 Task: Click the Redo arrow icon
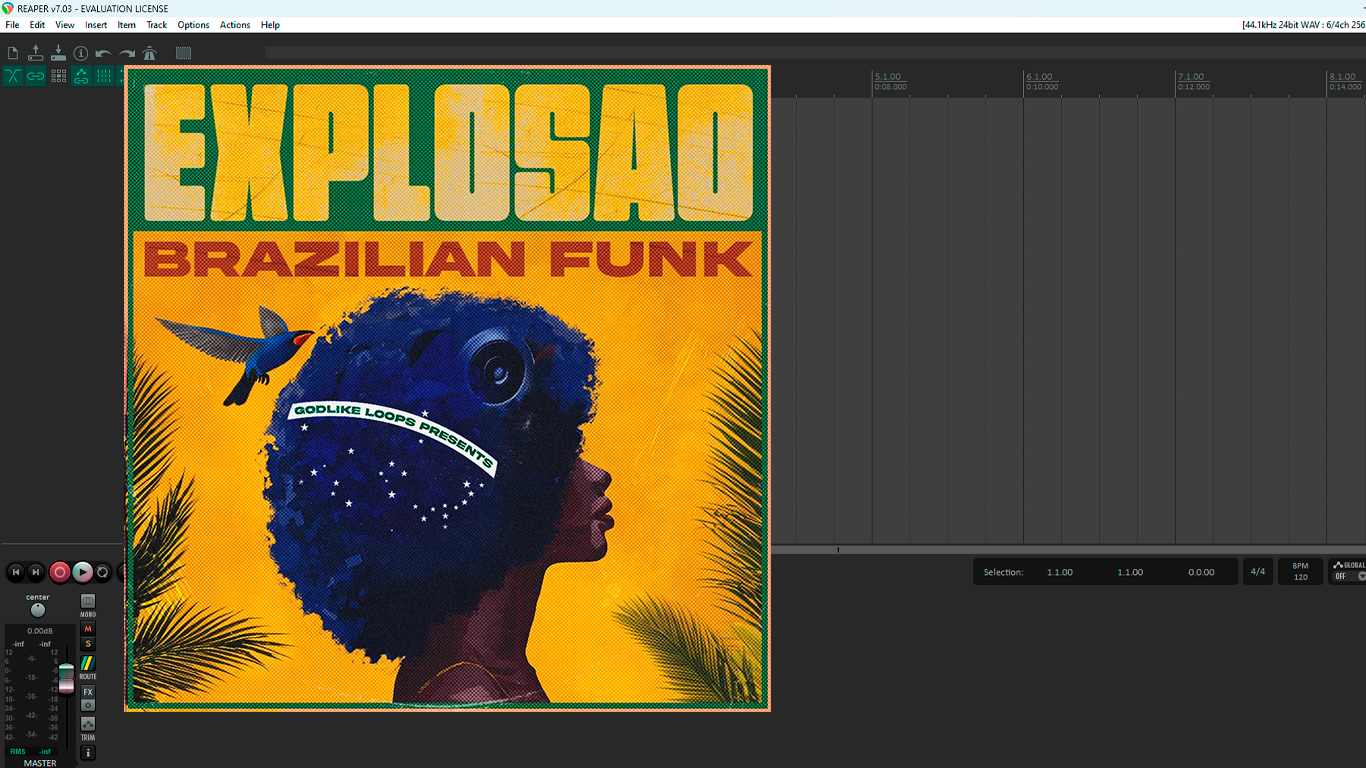point(127,53)
